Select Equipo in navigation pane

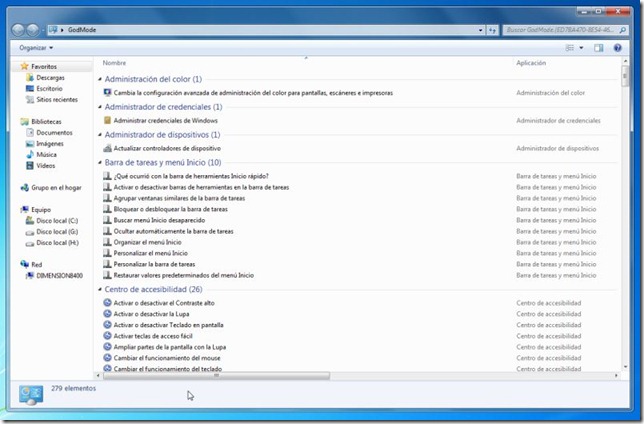pos(36,210)
